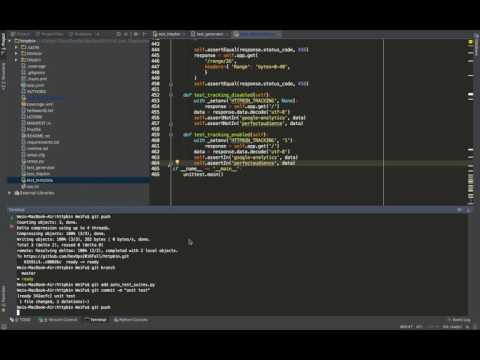This screenshot has height=360, width=480.
Task: Click the yellow inspection indicator above editor scrollbar
Action: (470, 42)
